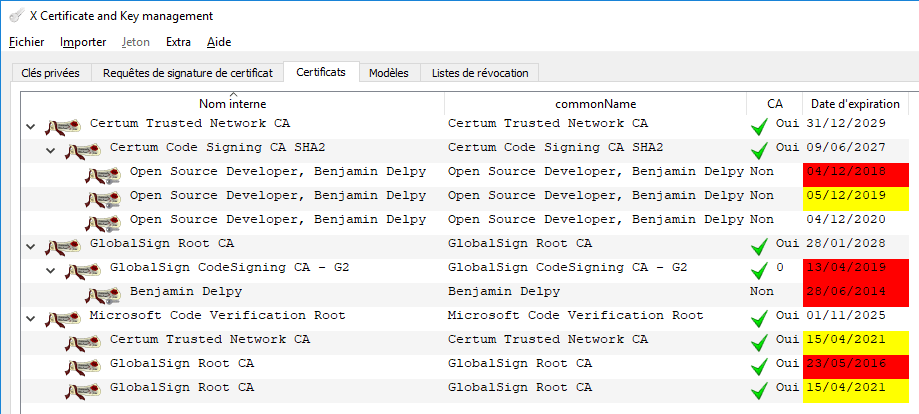Select the 01/11/2025 expiration date cell
The width and height of the screenshot is (919, 414).
[855, 319]
